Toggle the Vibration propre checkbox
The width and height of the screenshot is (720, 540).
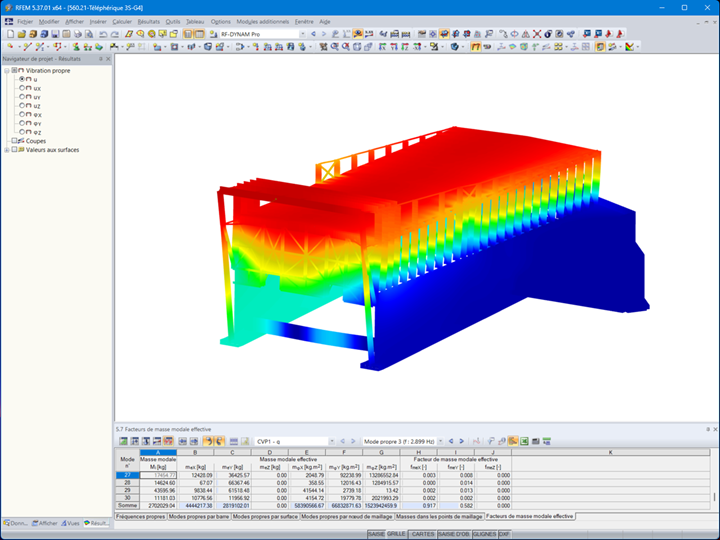click(x=14, y=70)
